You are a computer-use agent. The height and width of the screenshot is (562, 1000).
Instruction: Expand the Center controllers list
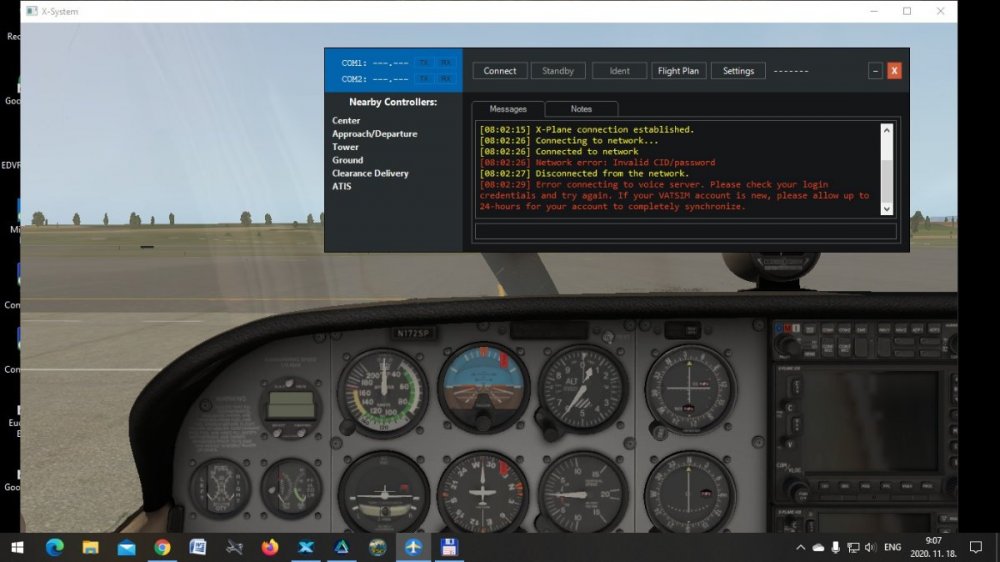pos(346,121)
